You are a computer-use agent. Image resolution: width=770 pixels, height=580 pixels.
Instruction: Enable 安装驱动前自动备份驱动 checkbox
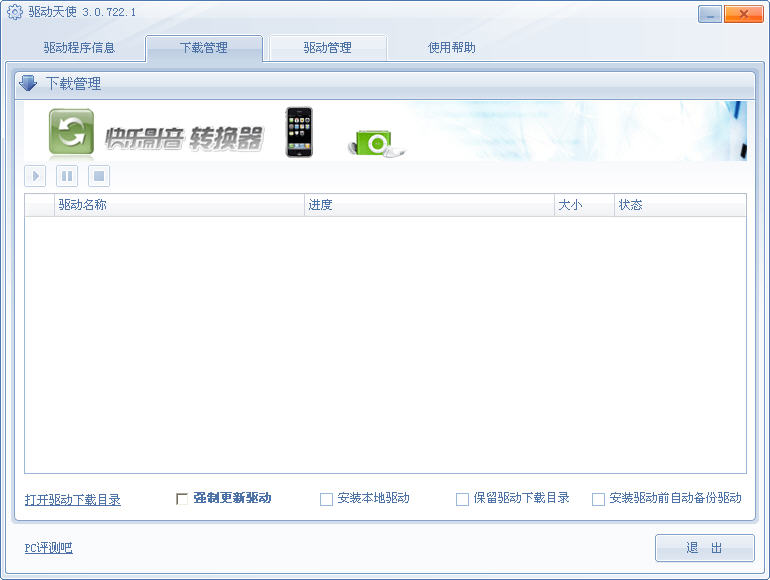click(598, 499)
